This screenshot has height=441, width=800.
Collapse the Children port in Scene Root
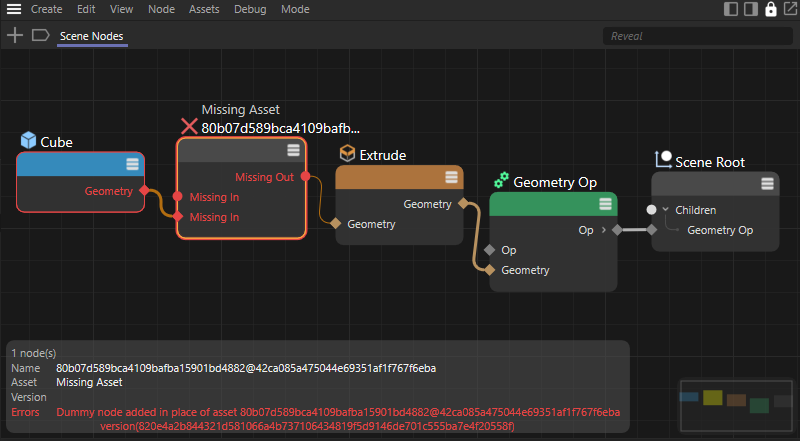coord(665,210)
